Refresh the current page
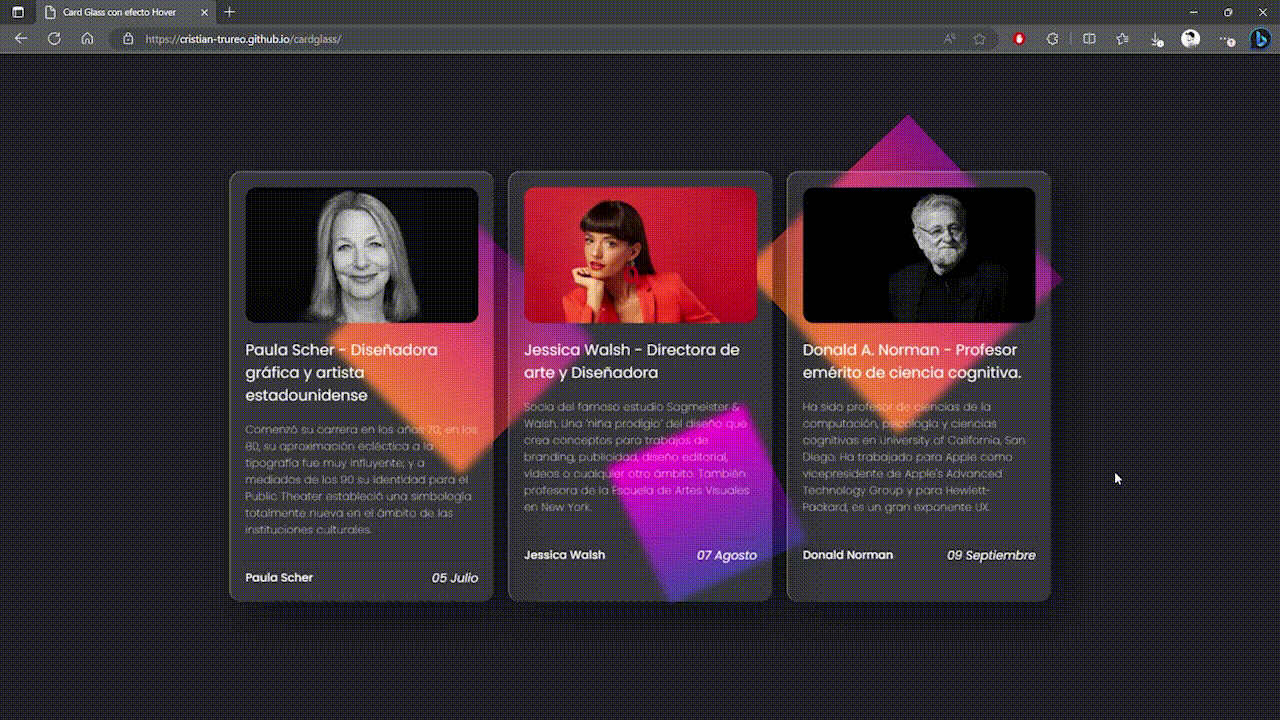This screenshot has height=720, width=1280. pos(54,39)
